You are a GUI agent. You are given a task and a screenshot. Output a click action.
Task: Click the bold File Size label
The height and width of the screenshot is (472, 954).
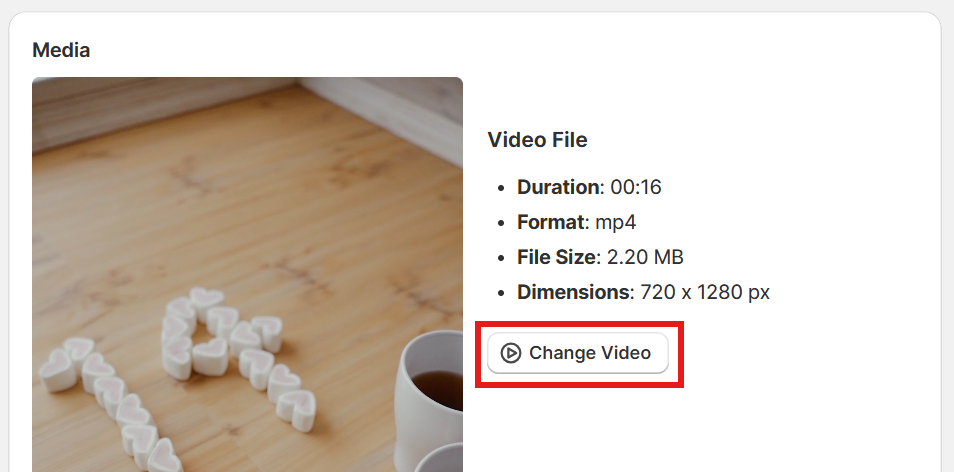coord(556,257)
